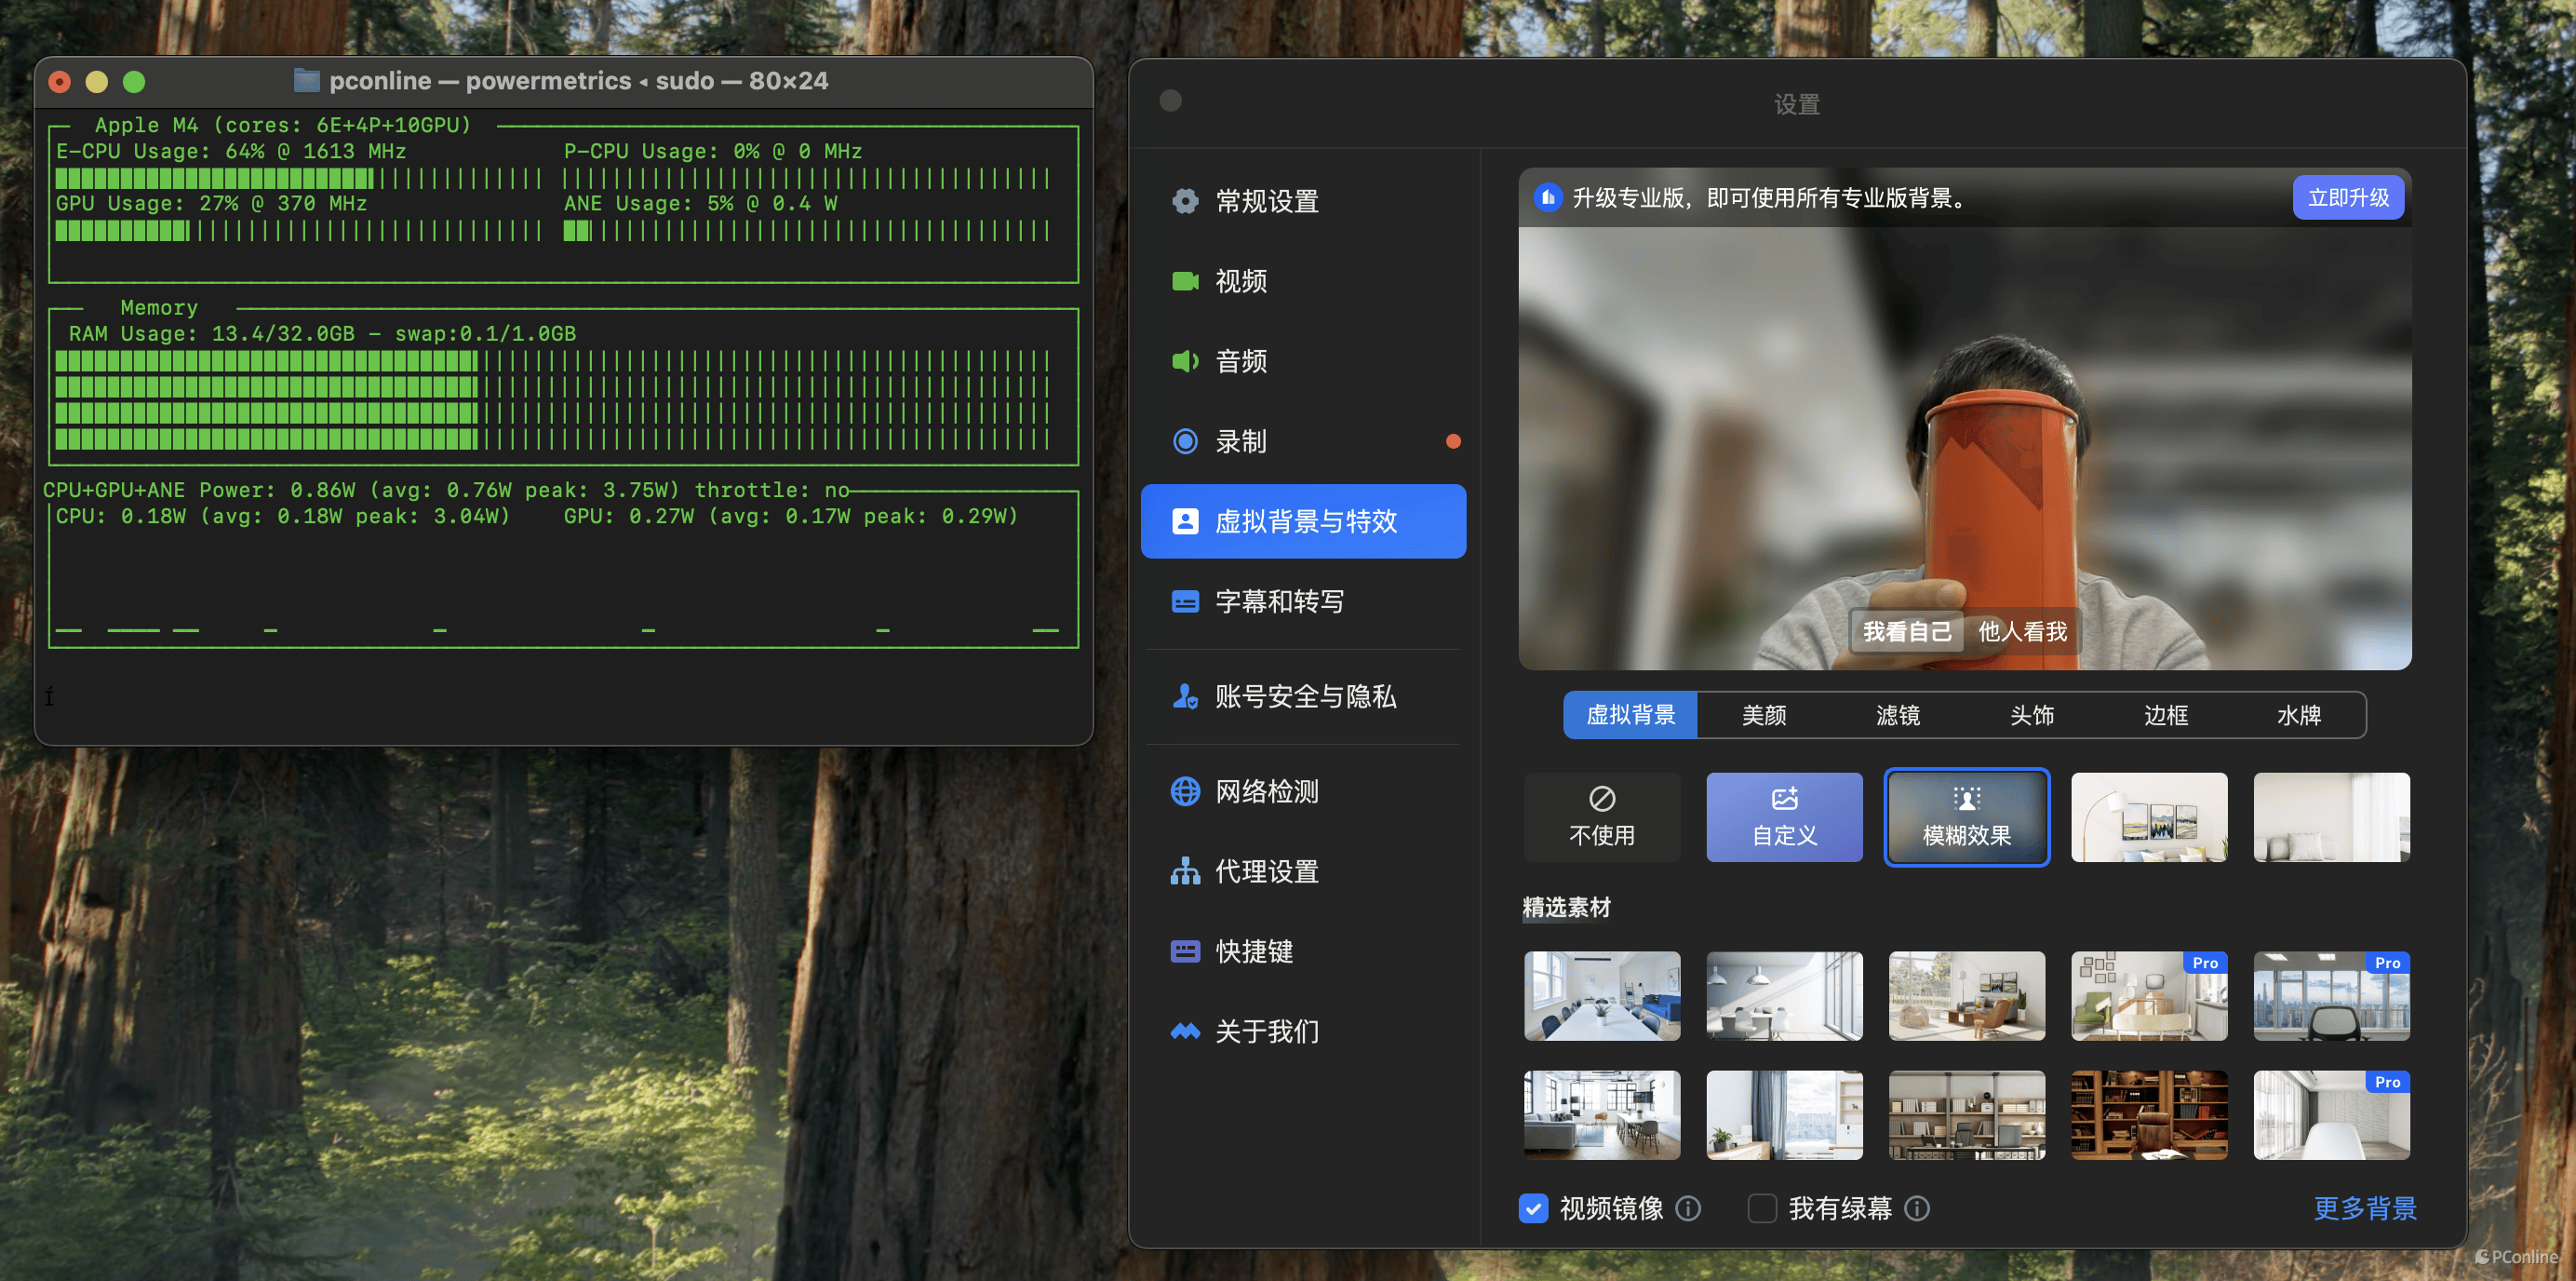This screenshot has height=1281, width=2576.
Task: Uncheck the 视频镜像 checkbox
Action: point(1533,1208)
